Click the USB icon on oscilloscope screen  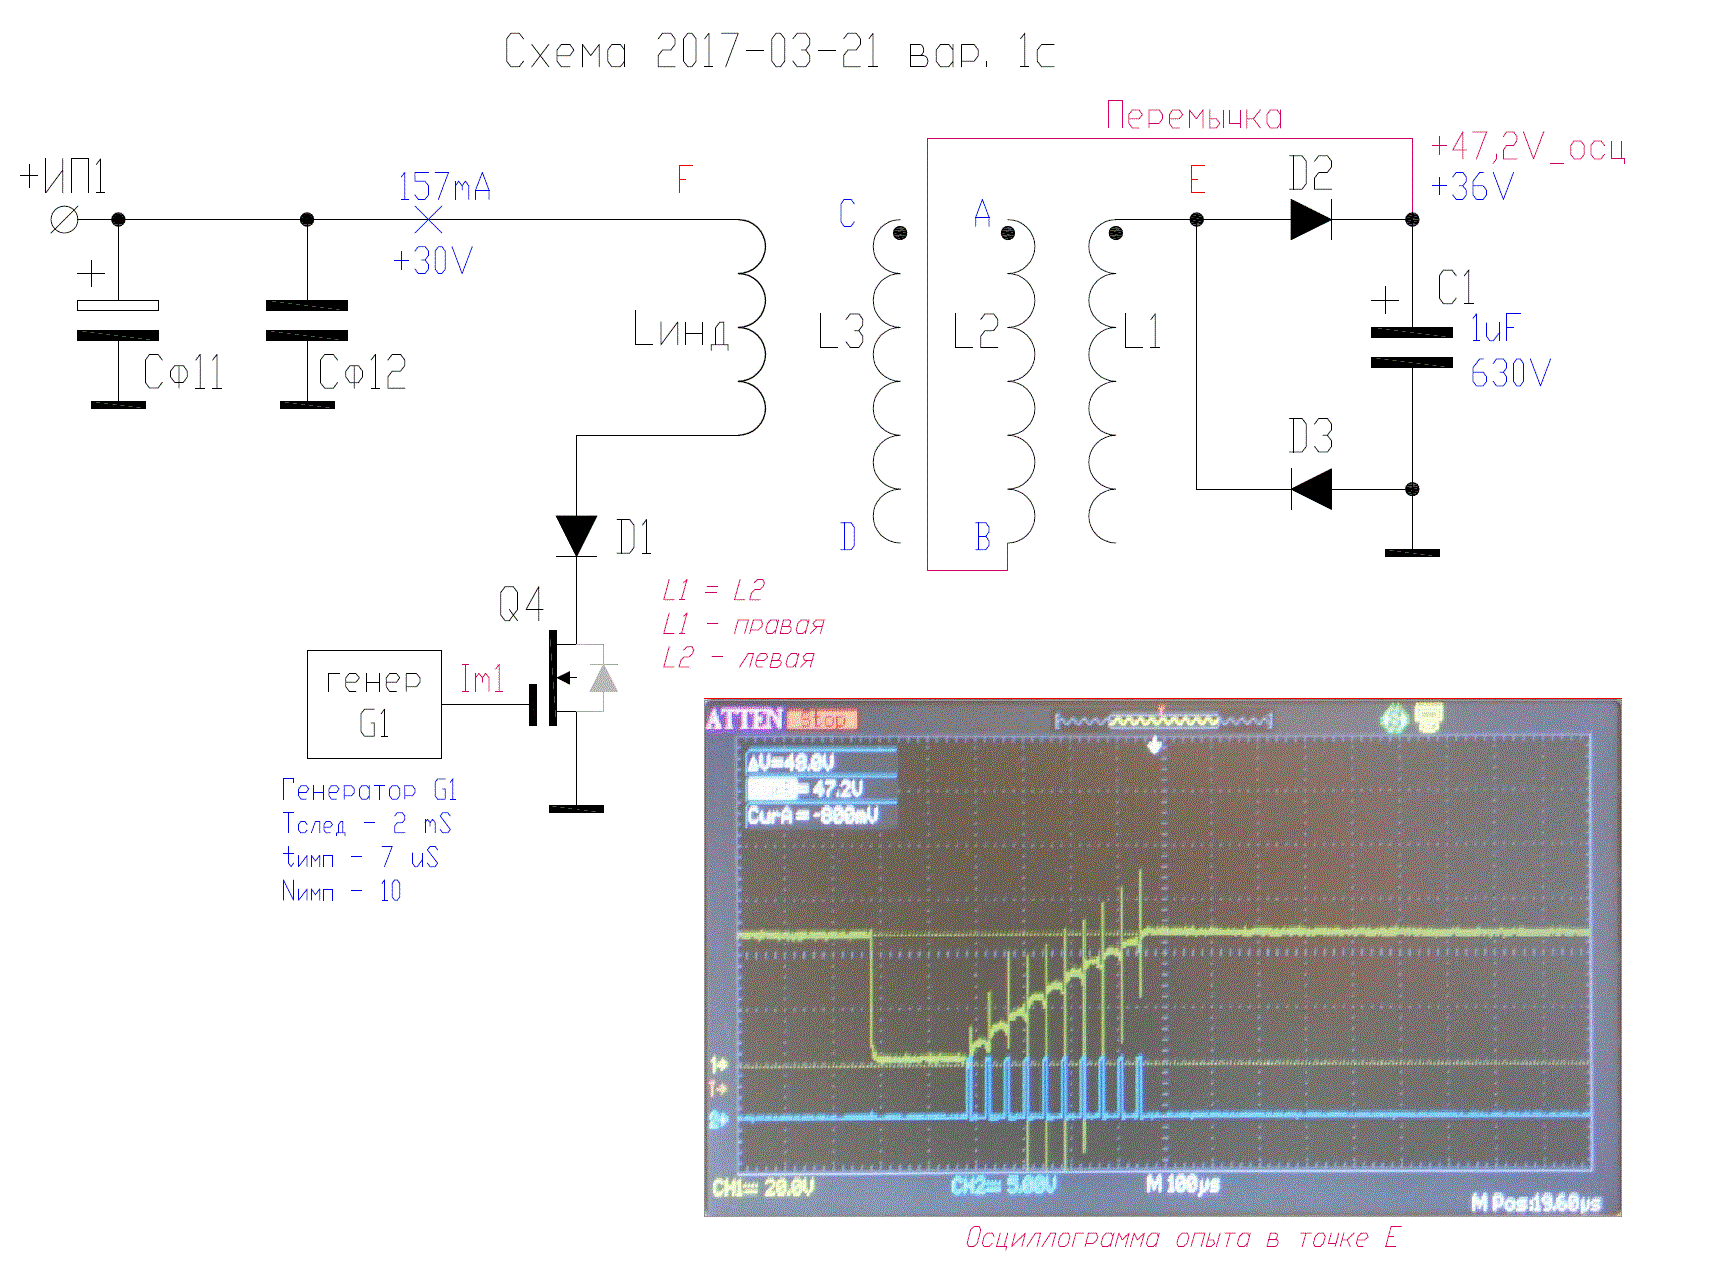[1430, 716]
